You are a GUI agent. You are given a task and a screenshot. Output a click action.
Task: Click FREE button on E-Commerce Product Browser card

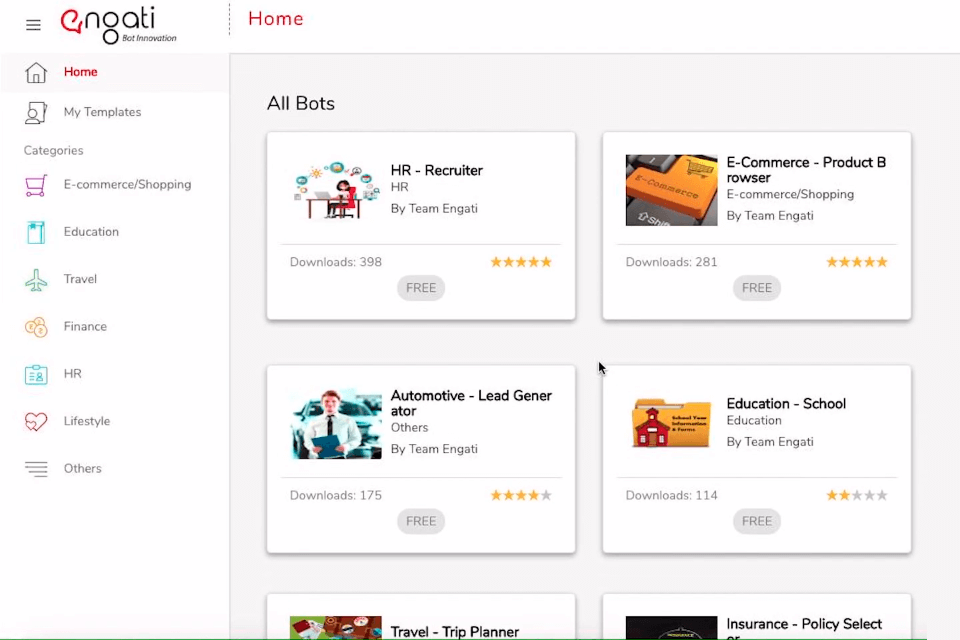point(757,288)
